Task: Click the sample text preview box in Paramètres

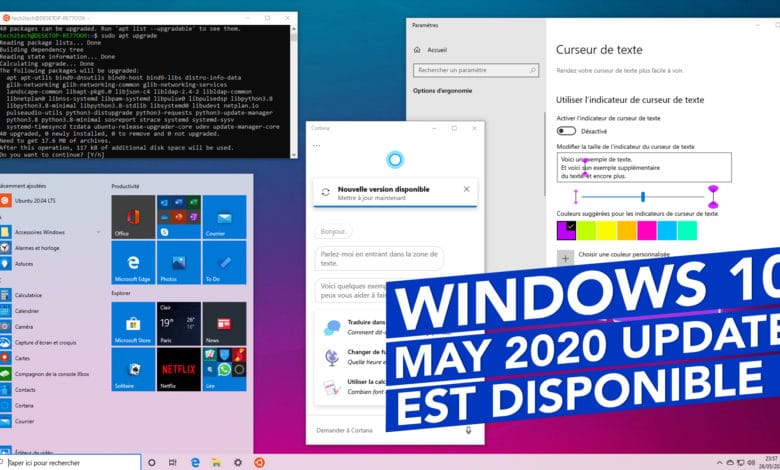Action: coord(644,168)
